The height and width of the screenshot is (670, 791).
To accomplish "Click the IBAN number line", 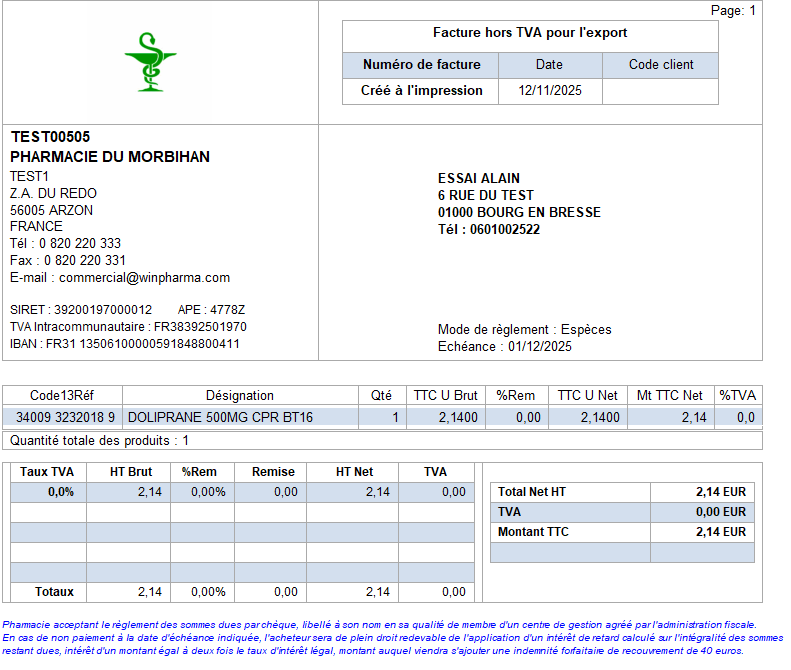I will pyautogui.click(x=125, y=344).
